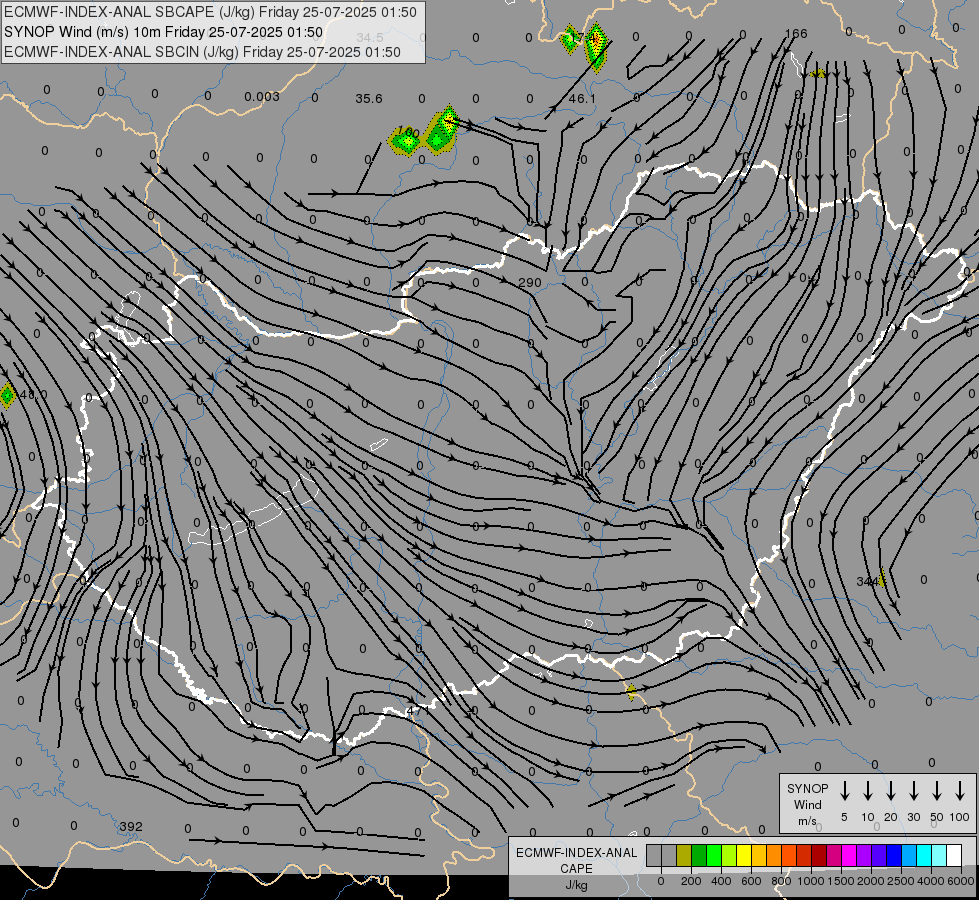Click the 20 m/s wind arrow in legend
Screen dimensions: 979x900
(890, 791)
